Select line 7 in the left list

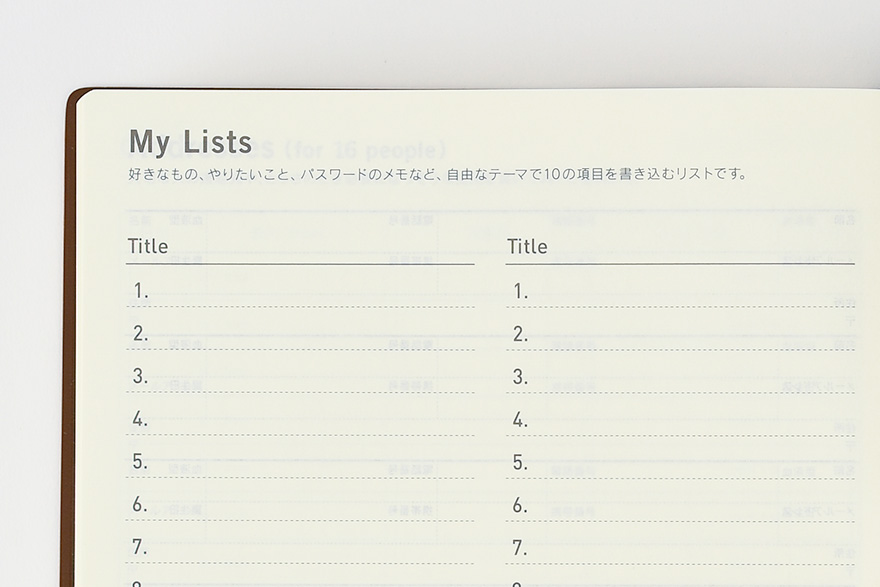300,547
